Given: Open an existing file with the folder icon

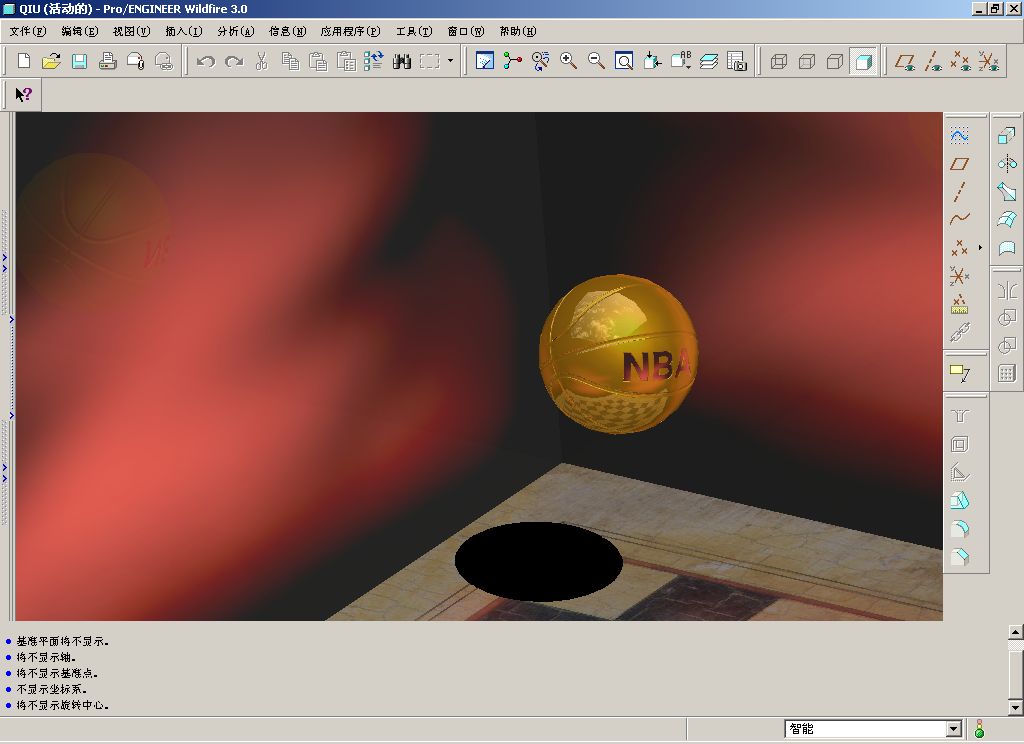Looking at the screenshot, I should tap(51, 62).
